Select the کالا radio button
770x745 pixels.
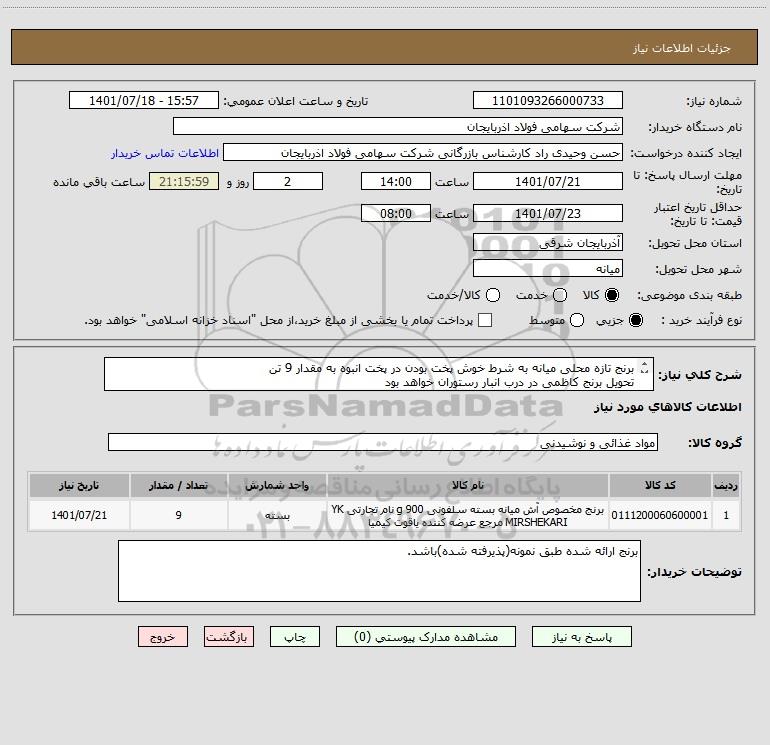tap(612, 295)
